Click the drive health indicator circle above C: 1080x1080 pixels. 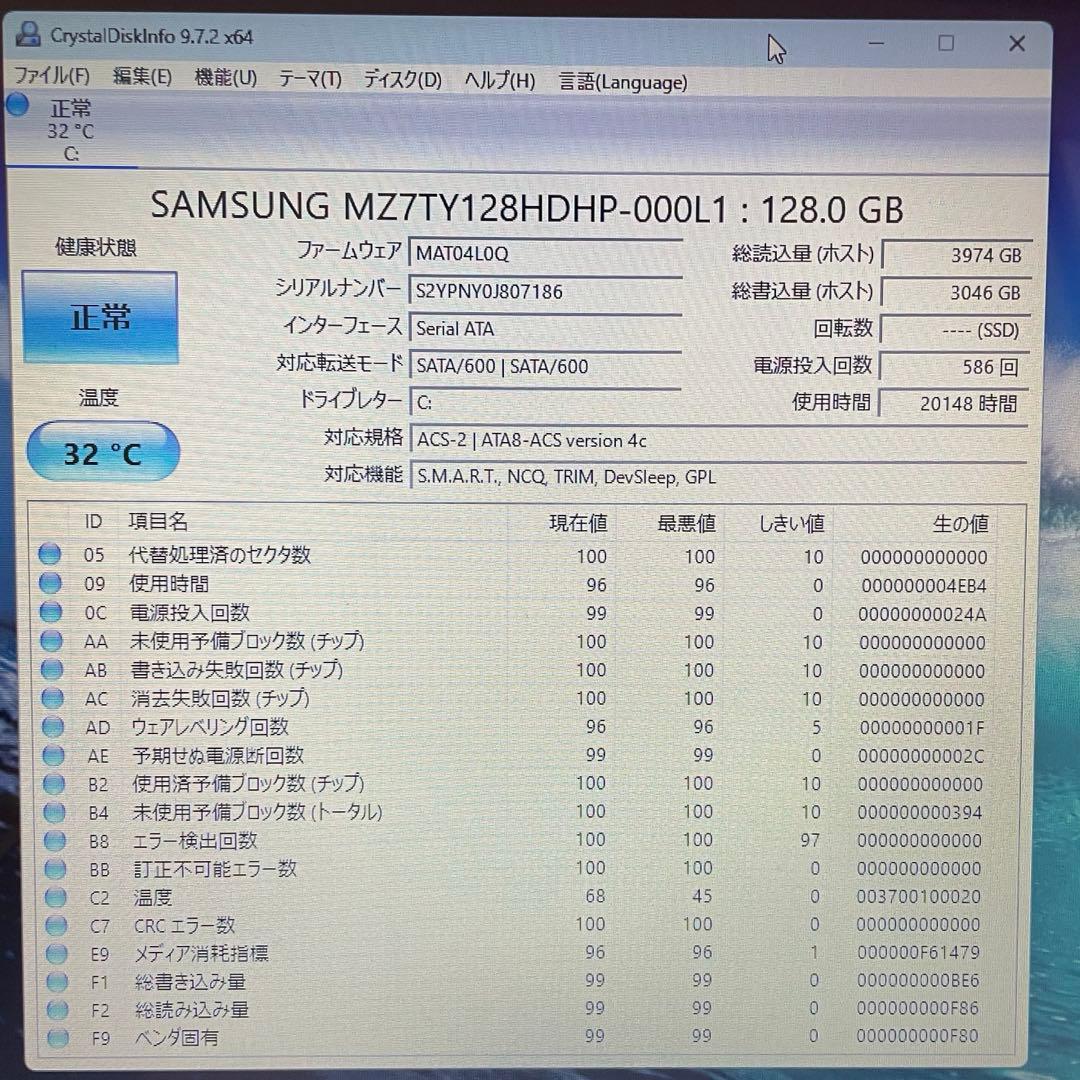[17, 105]
